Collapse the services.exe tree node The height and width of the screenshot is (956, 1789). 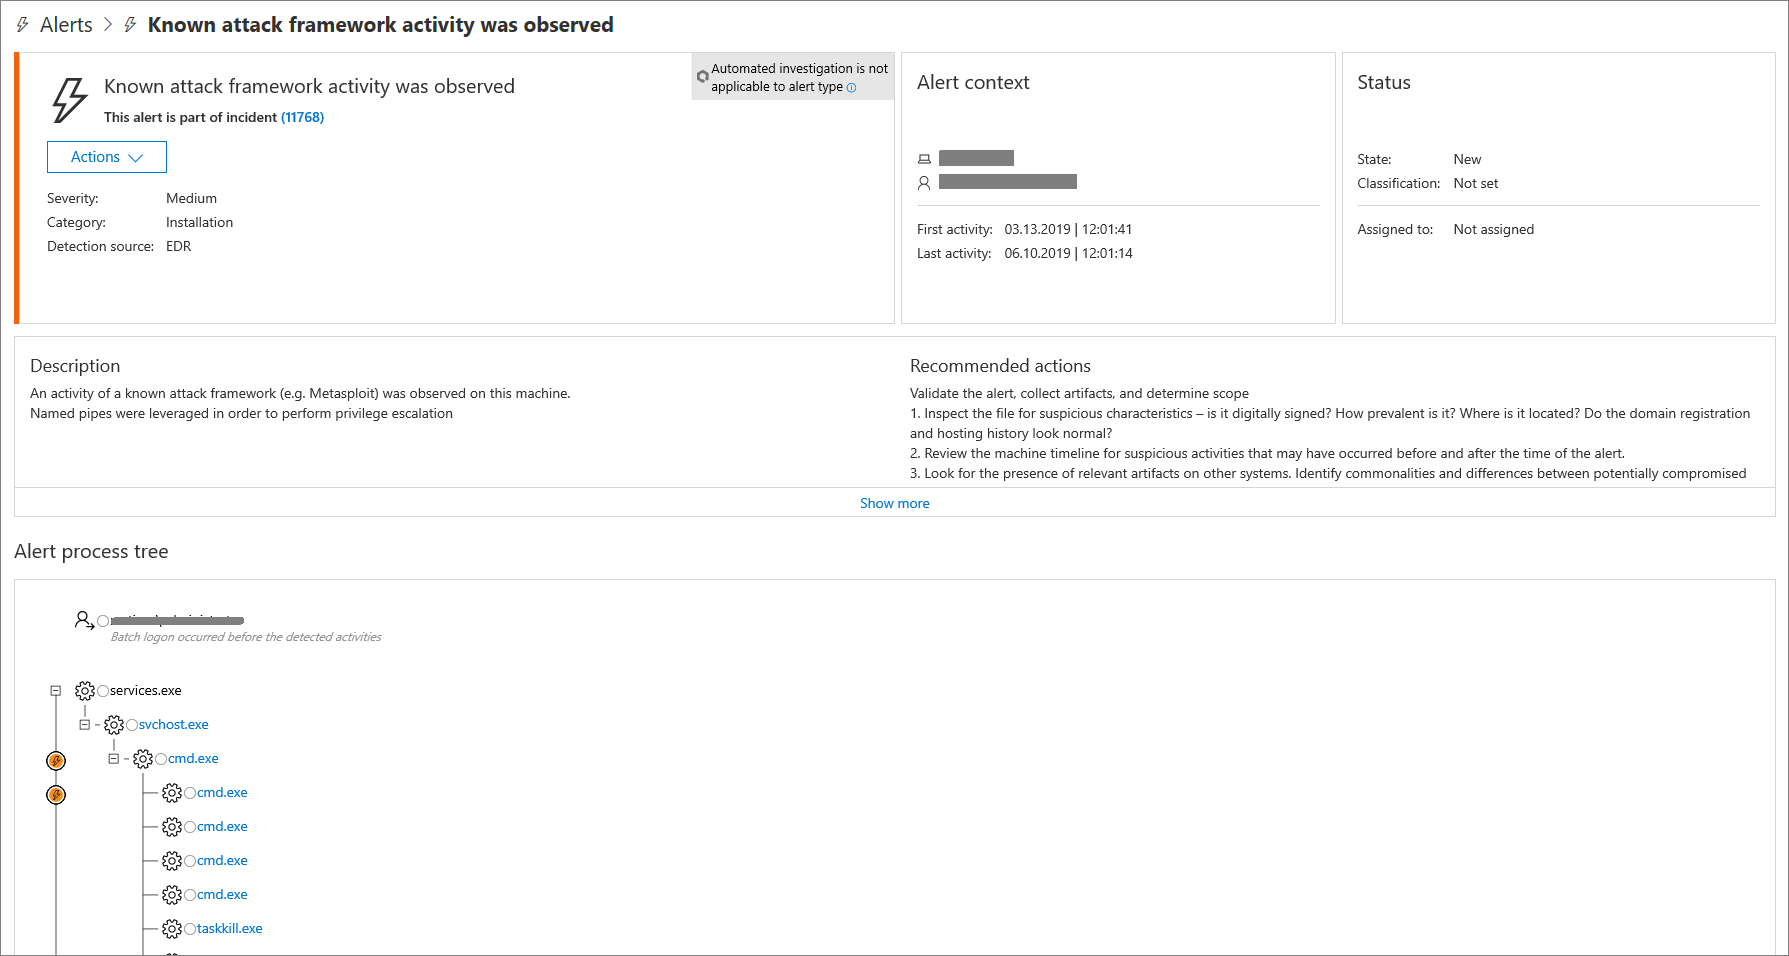click(x=56, y=691)
